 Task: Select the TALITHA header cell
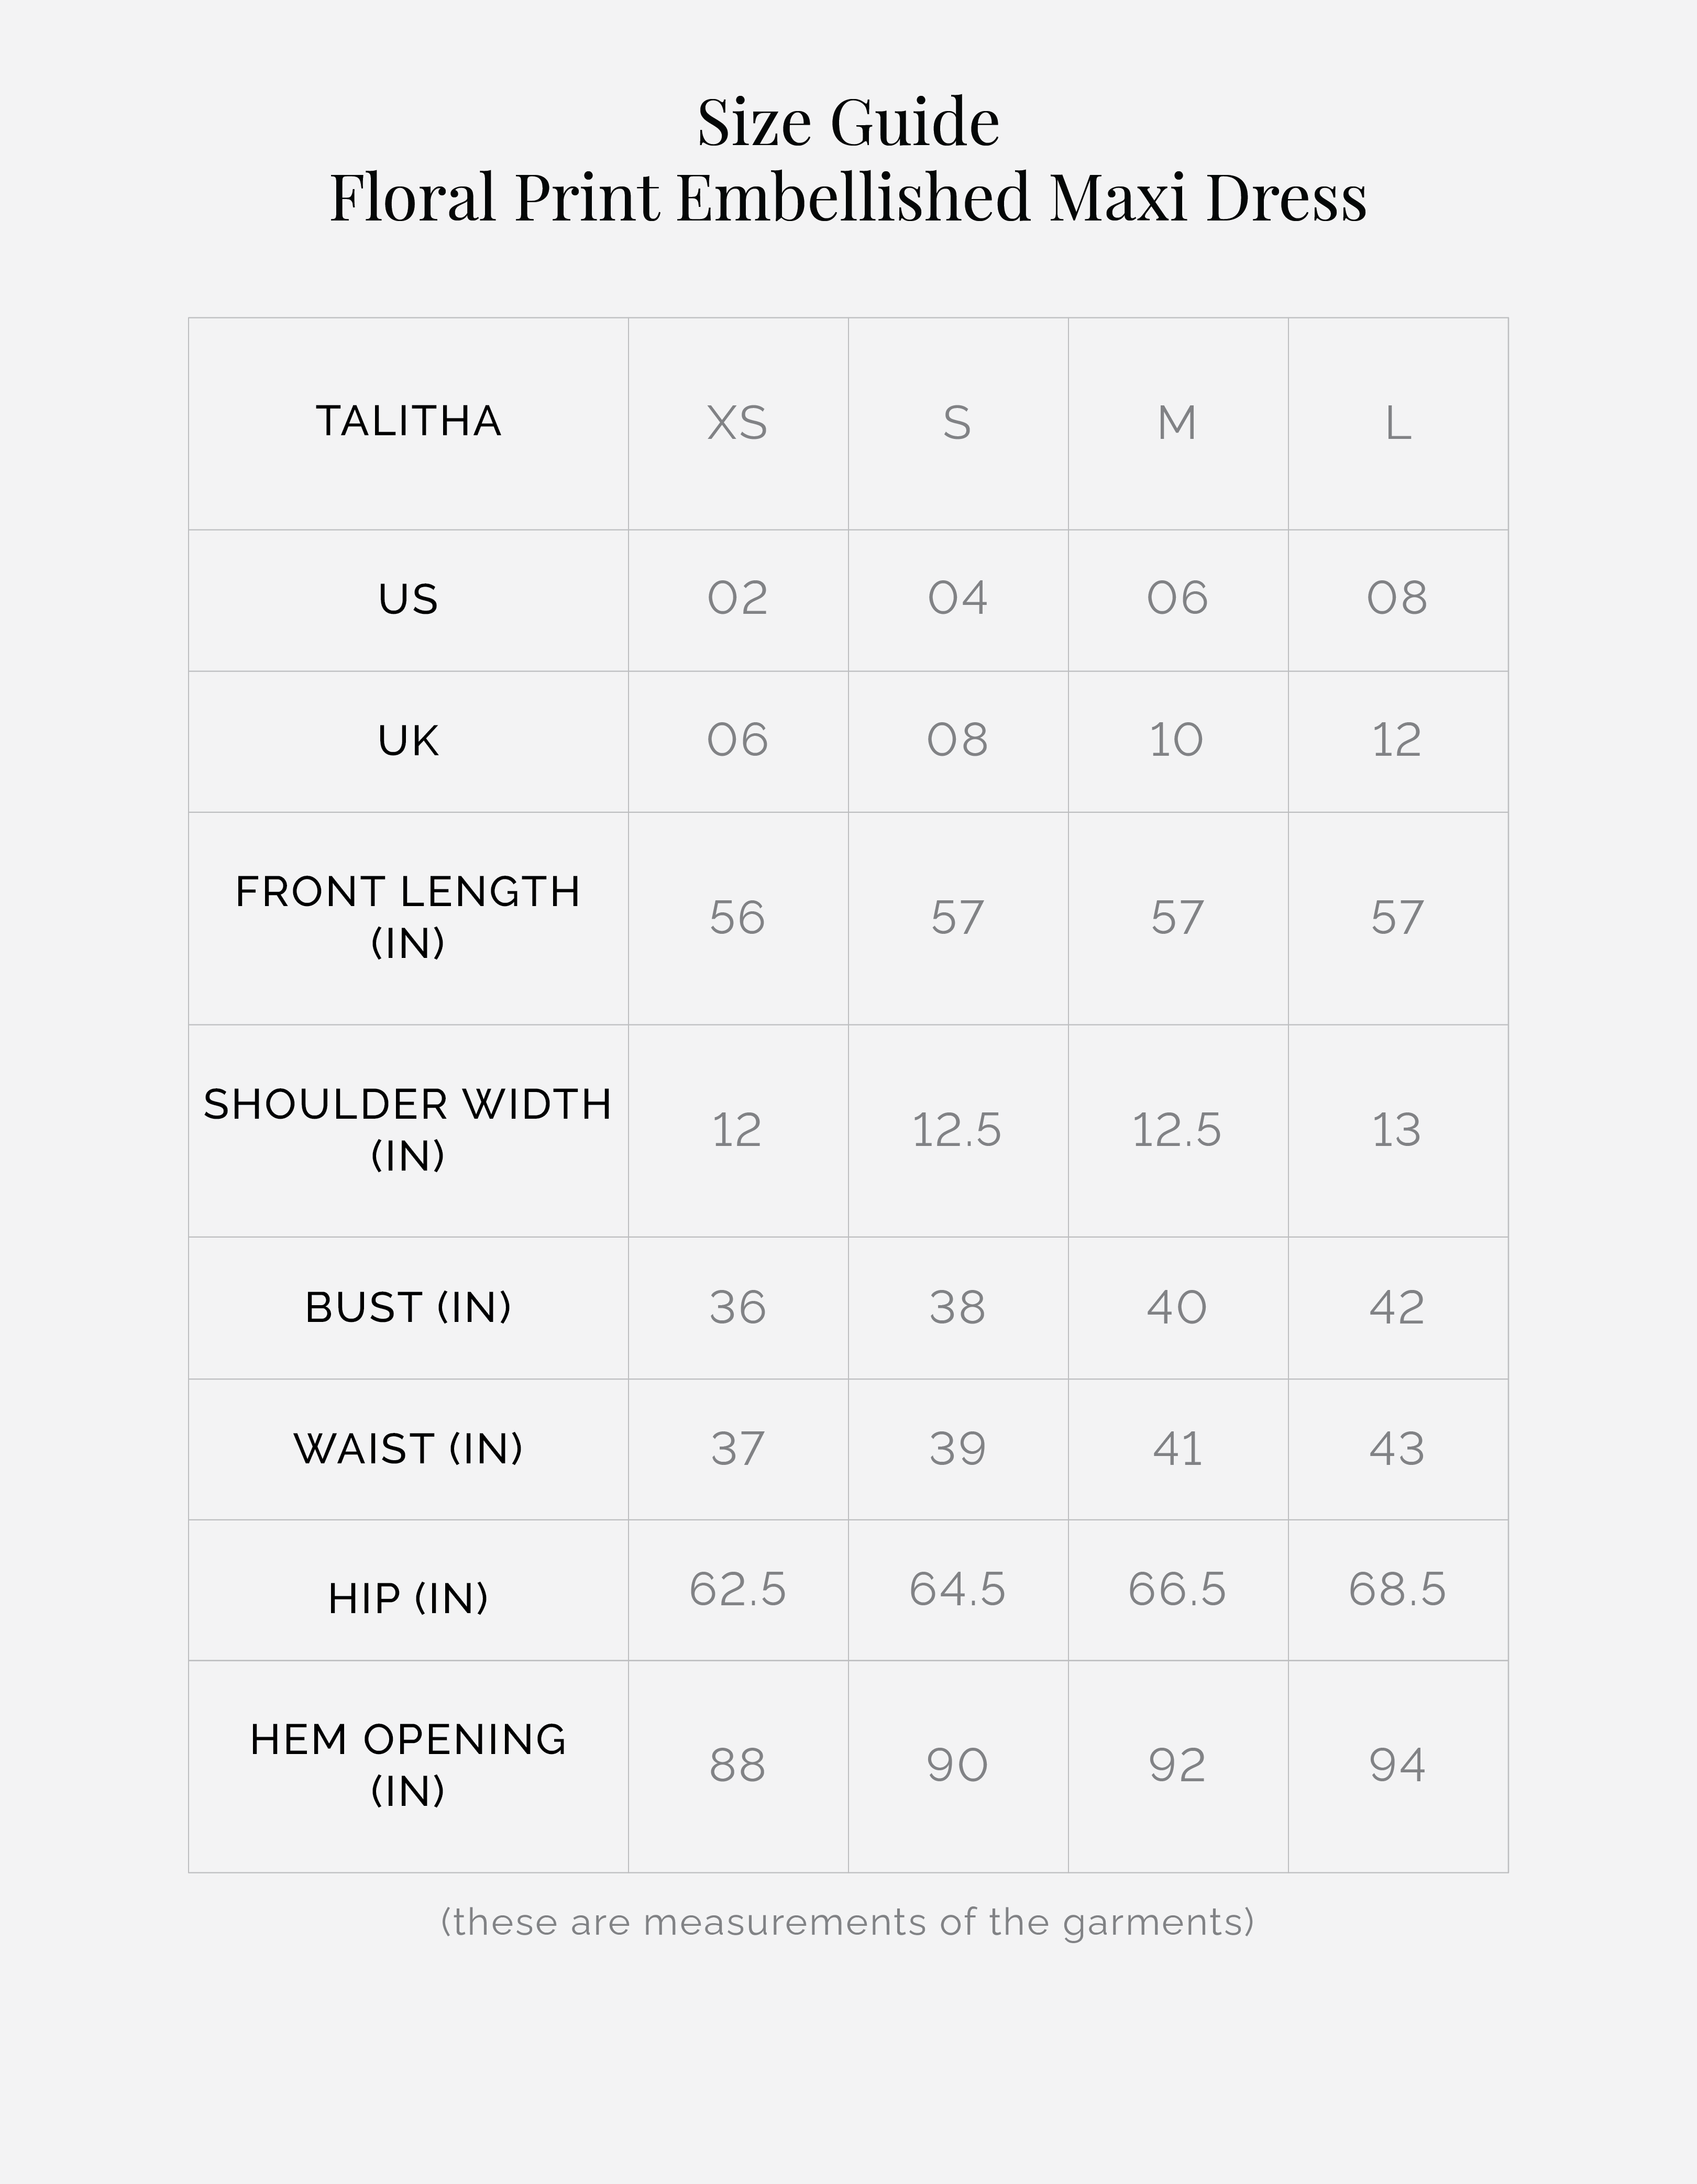point(408,422)
